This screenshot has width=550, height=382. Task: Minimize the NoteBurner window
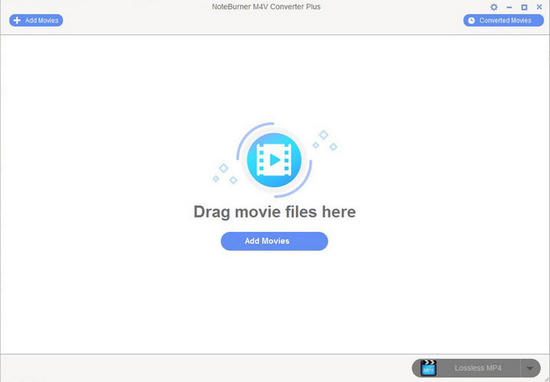509,7
